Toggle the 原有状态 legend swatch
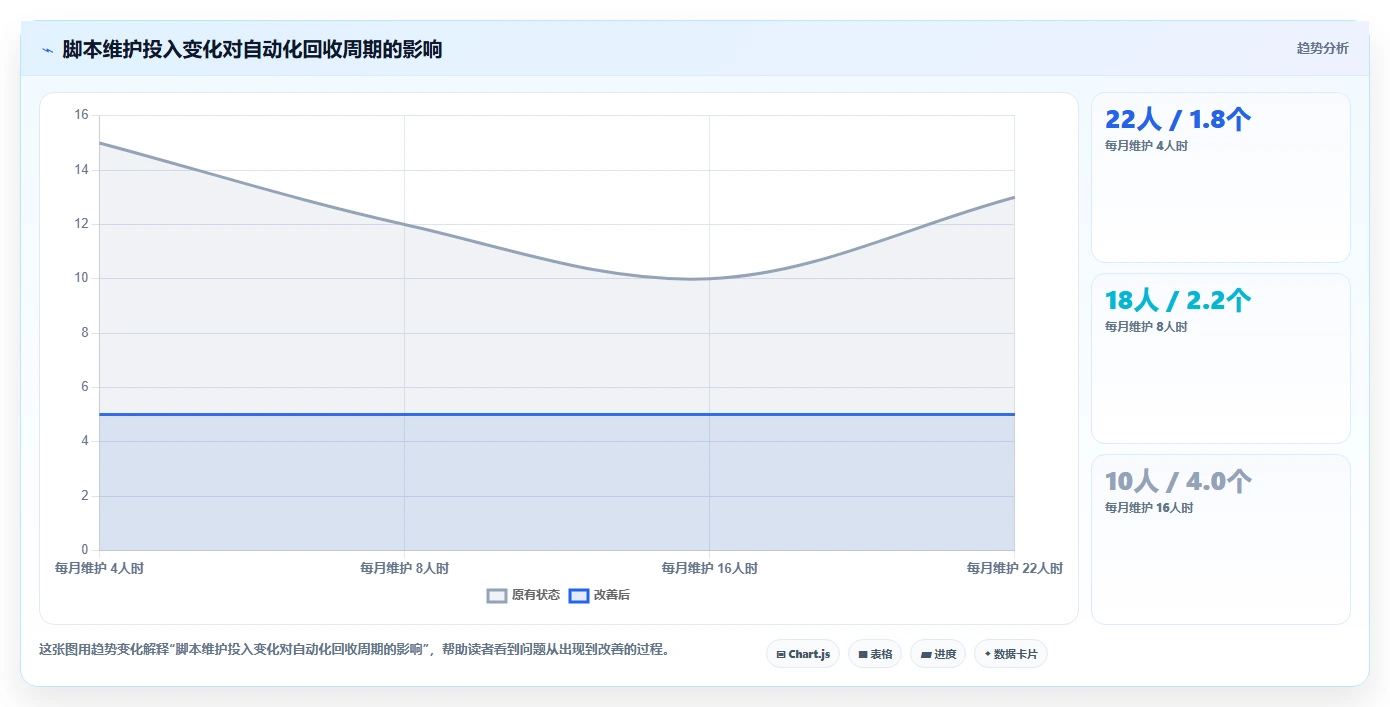The width and height of the screenshot is (1390, 707). (497, 596)
